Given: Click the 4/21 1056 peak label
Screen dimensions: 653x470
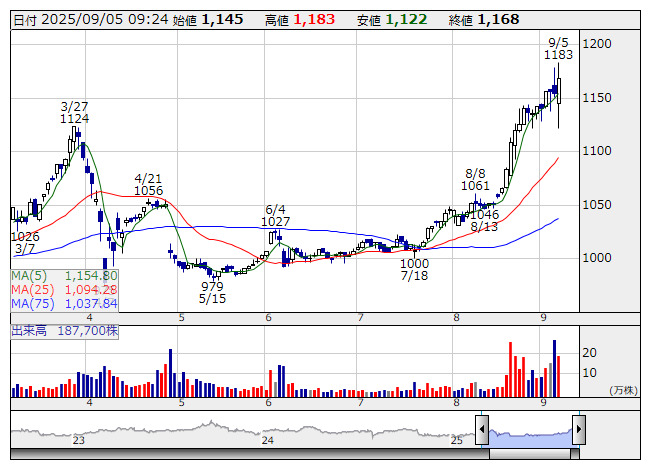Looking at the screenshot, I should click(x=148, y=184).
